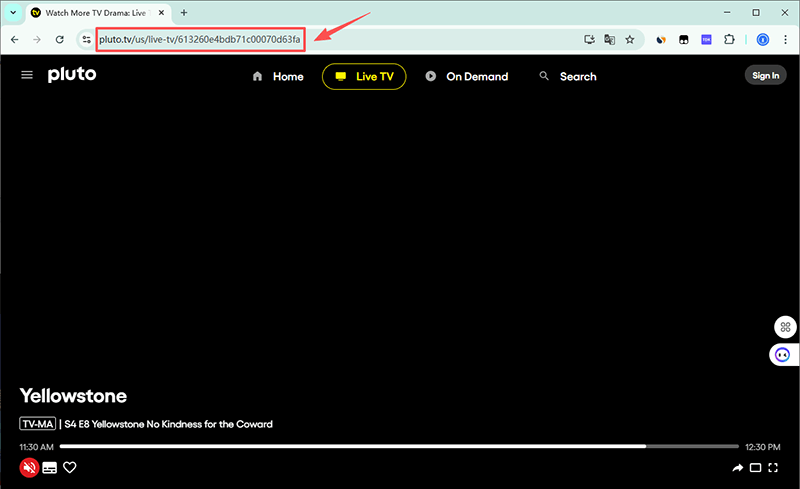Toggle closed captions icon
The height and width of the screenshot is (489, 800).
(x=49, y=468)
